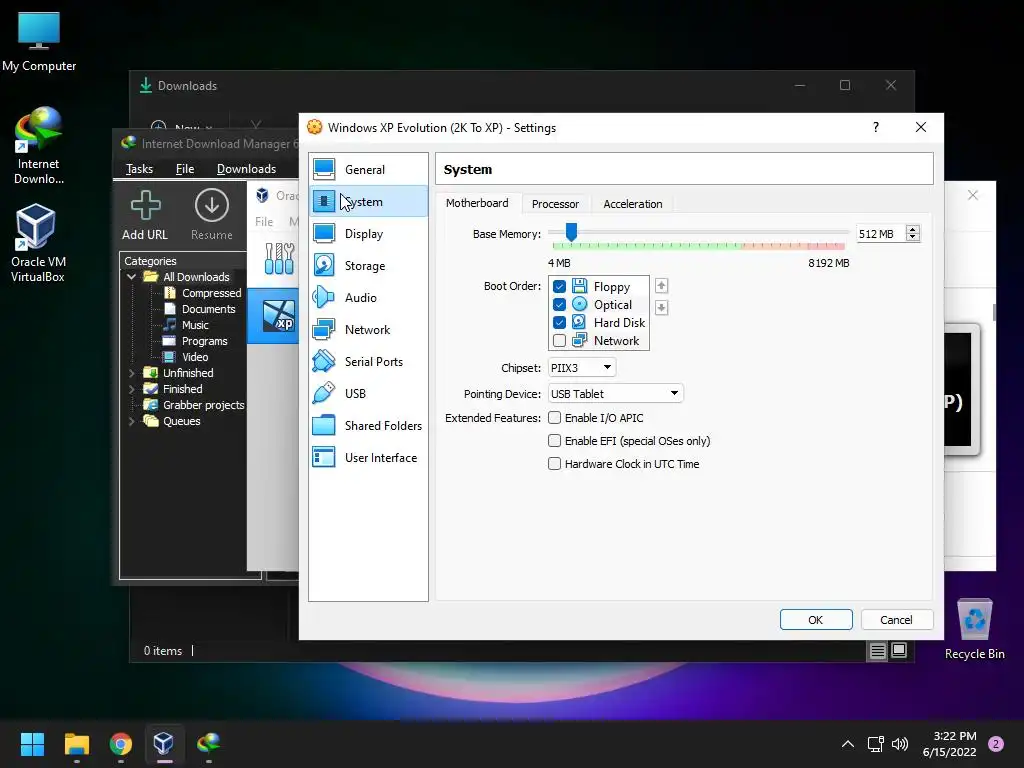The image size is (1024, 768).
Task: Enable Hardware Clock in UTC Time
Action: coord(554,464)
